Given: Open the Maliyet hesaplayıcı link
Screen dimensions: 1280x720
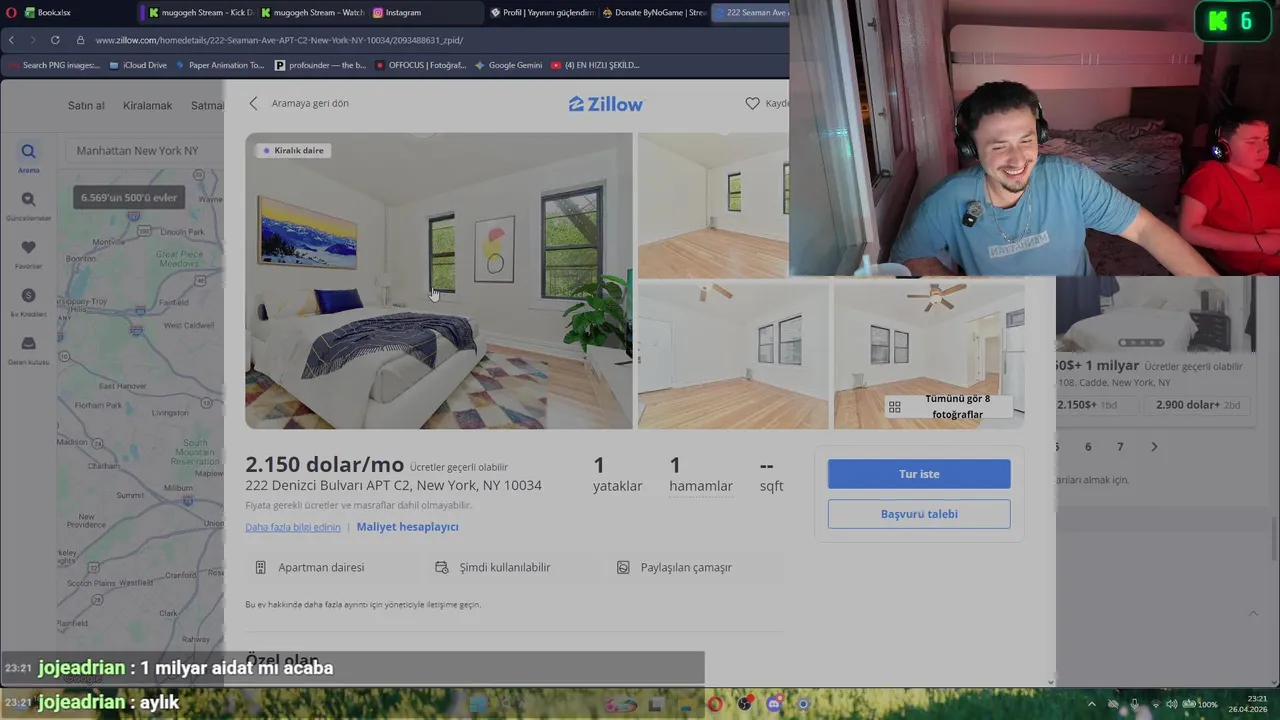Looking at the screenshot, I should (x=408, y=527).
